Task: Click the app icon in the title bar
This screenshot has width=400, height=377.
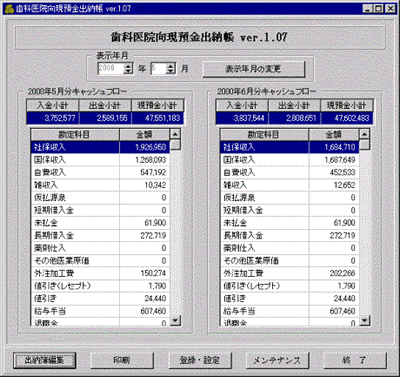Action: 9,9
